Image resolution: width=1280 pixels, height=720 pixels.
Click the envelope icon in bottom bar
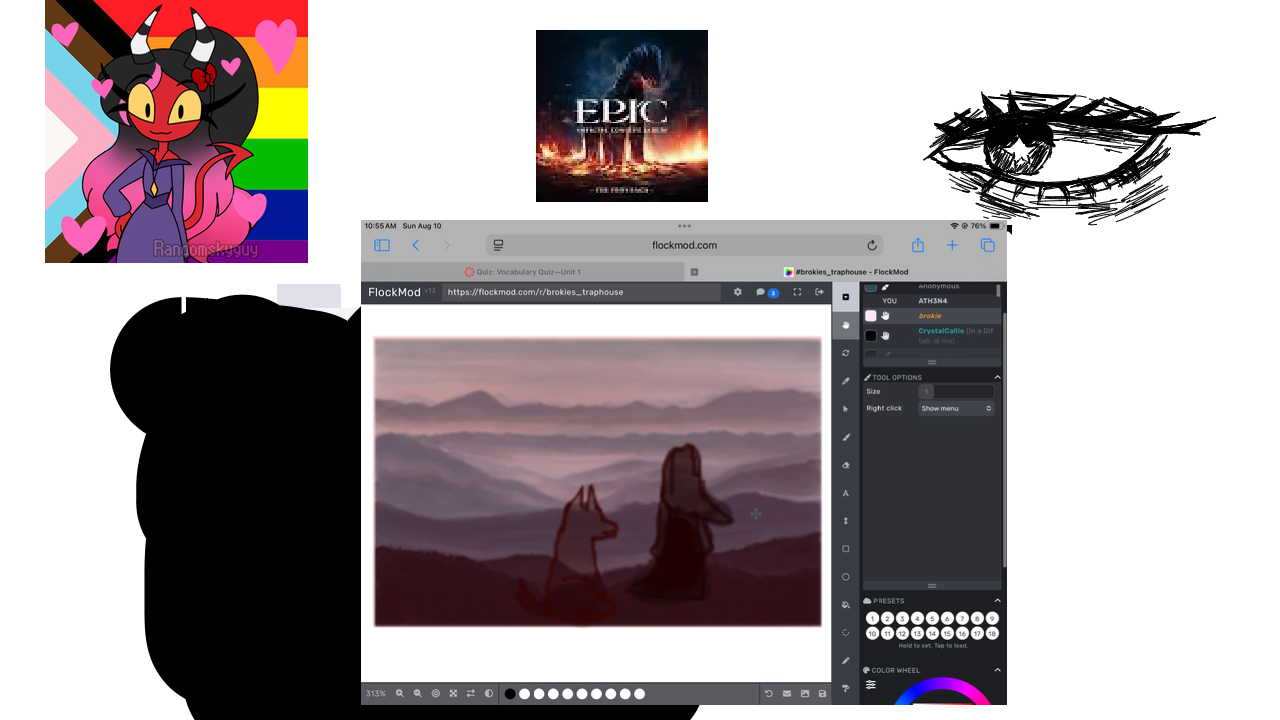(786, 693)
